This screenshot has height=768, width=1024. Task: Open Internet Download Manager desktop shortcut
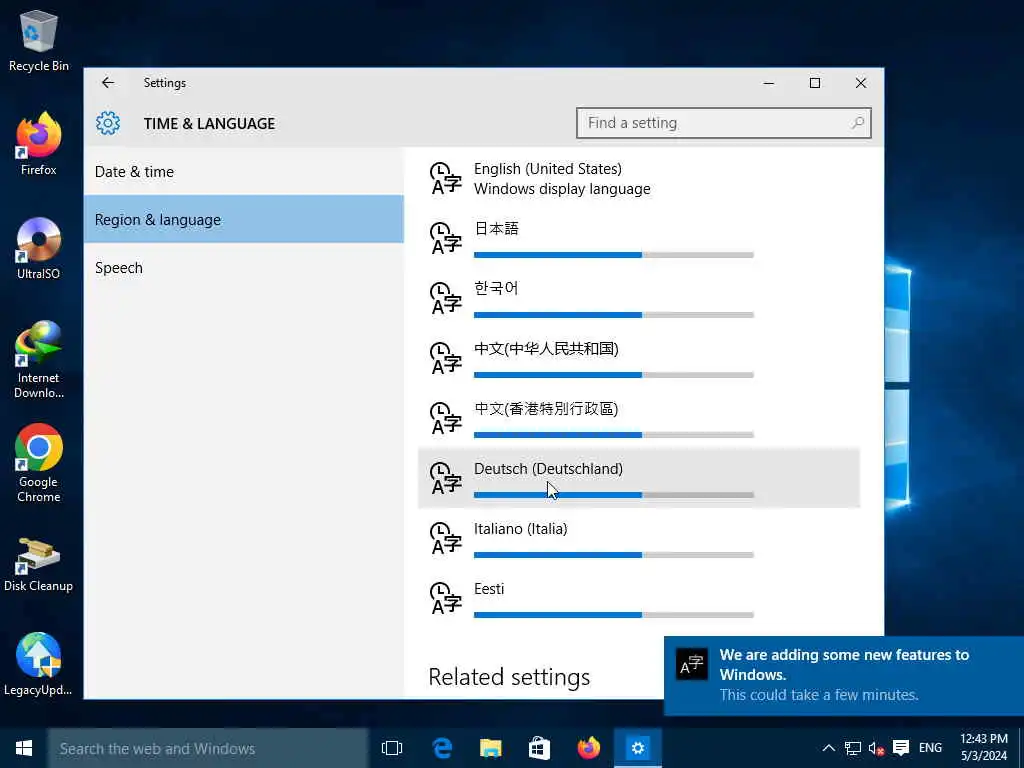39,359
